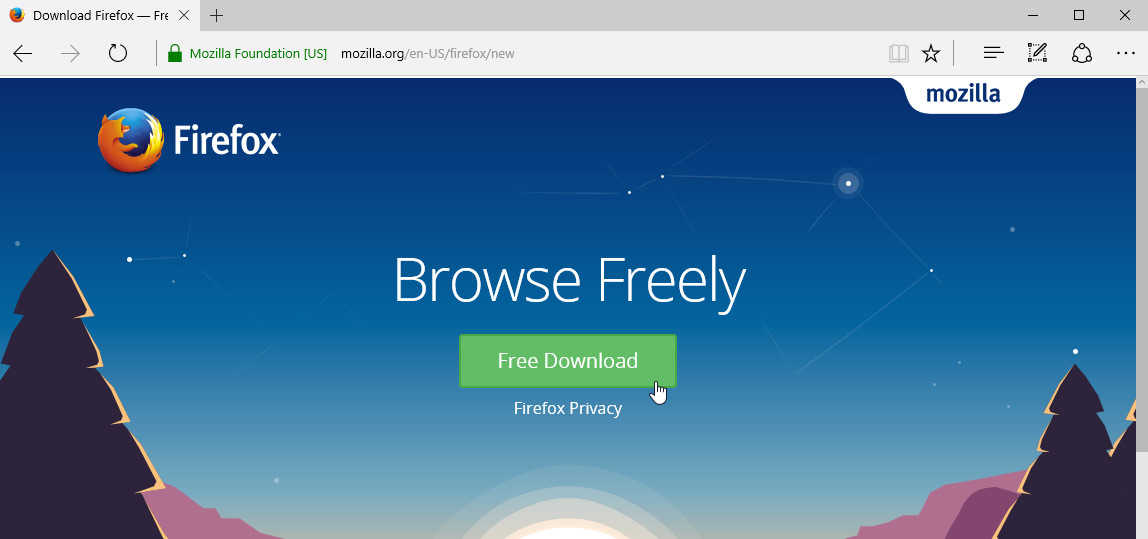This screenshot has width=1148, height=539.
Task: Click the Firefox logo on page
Action: [x=189, y=140]
